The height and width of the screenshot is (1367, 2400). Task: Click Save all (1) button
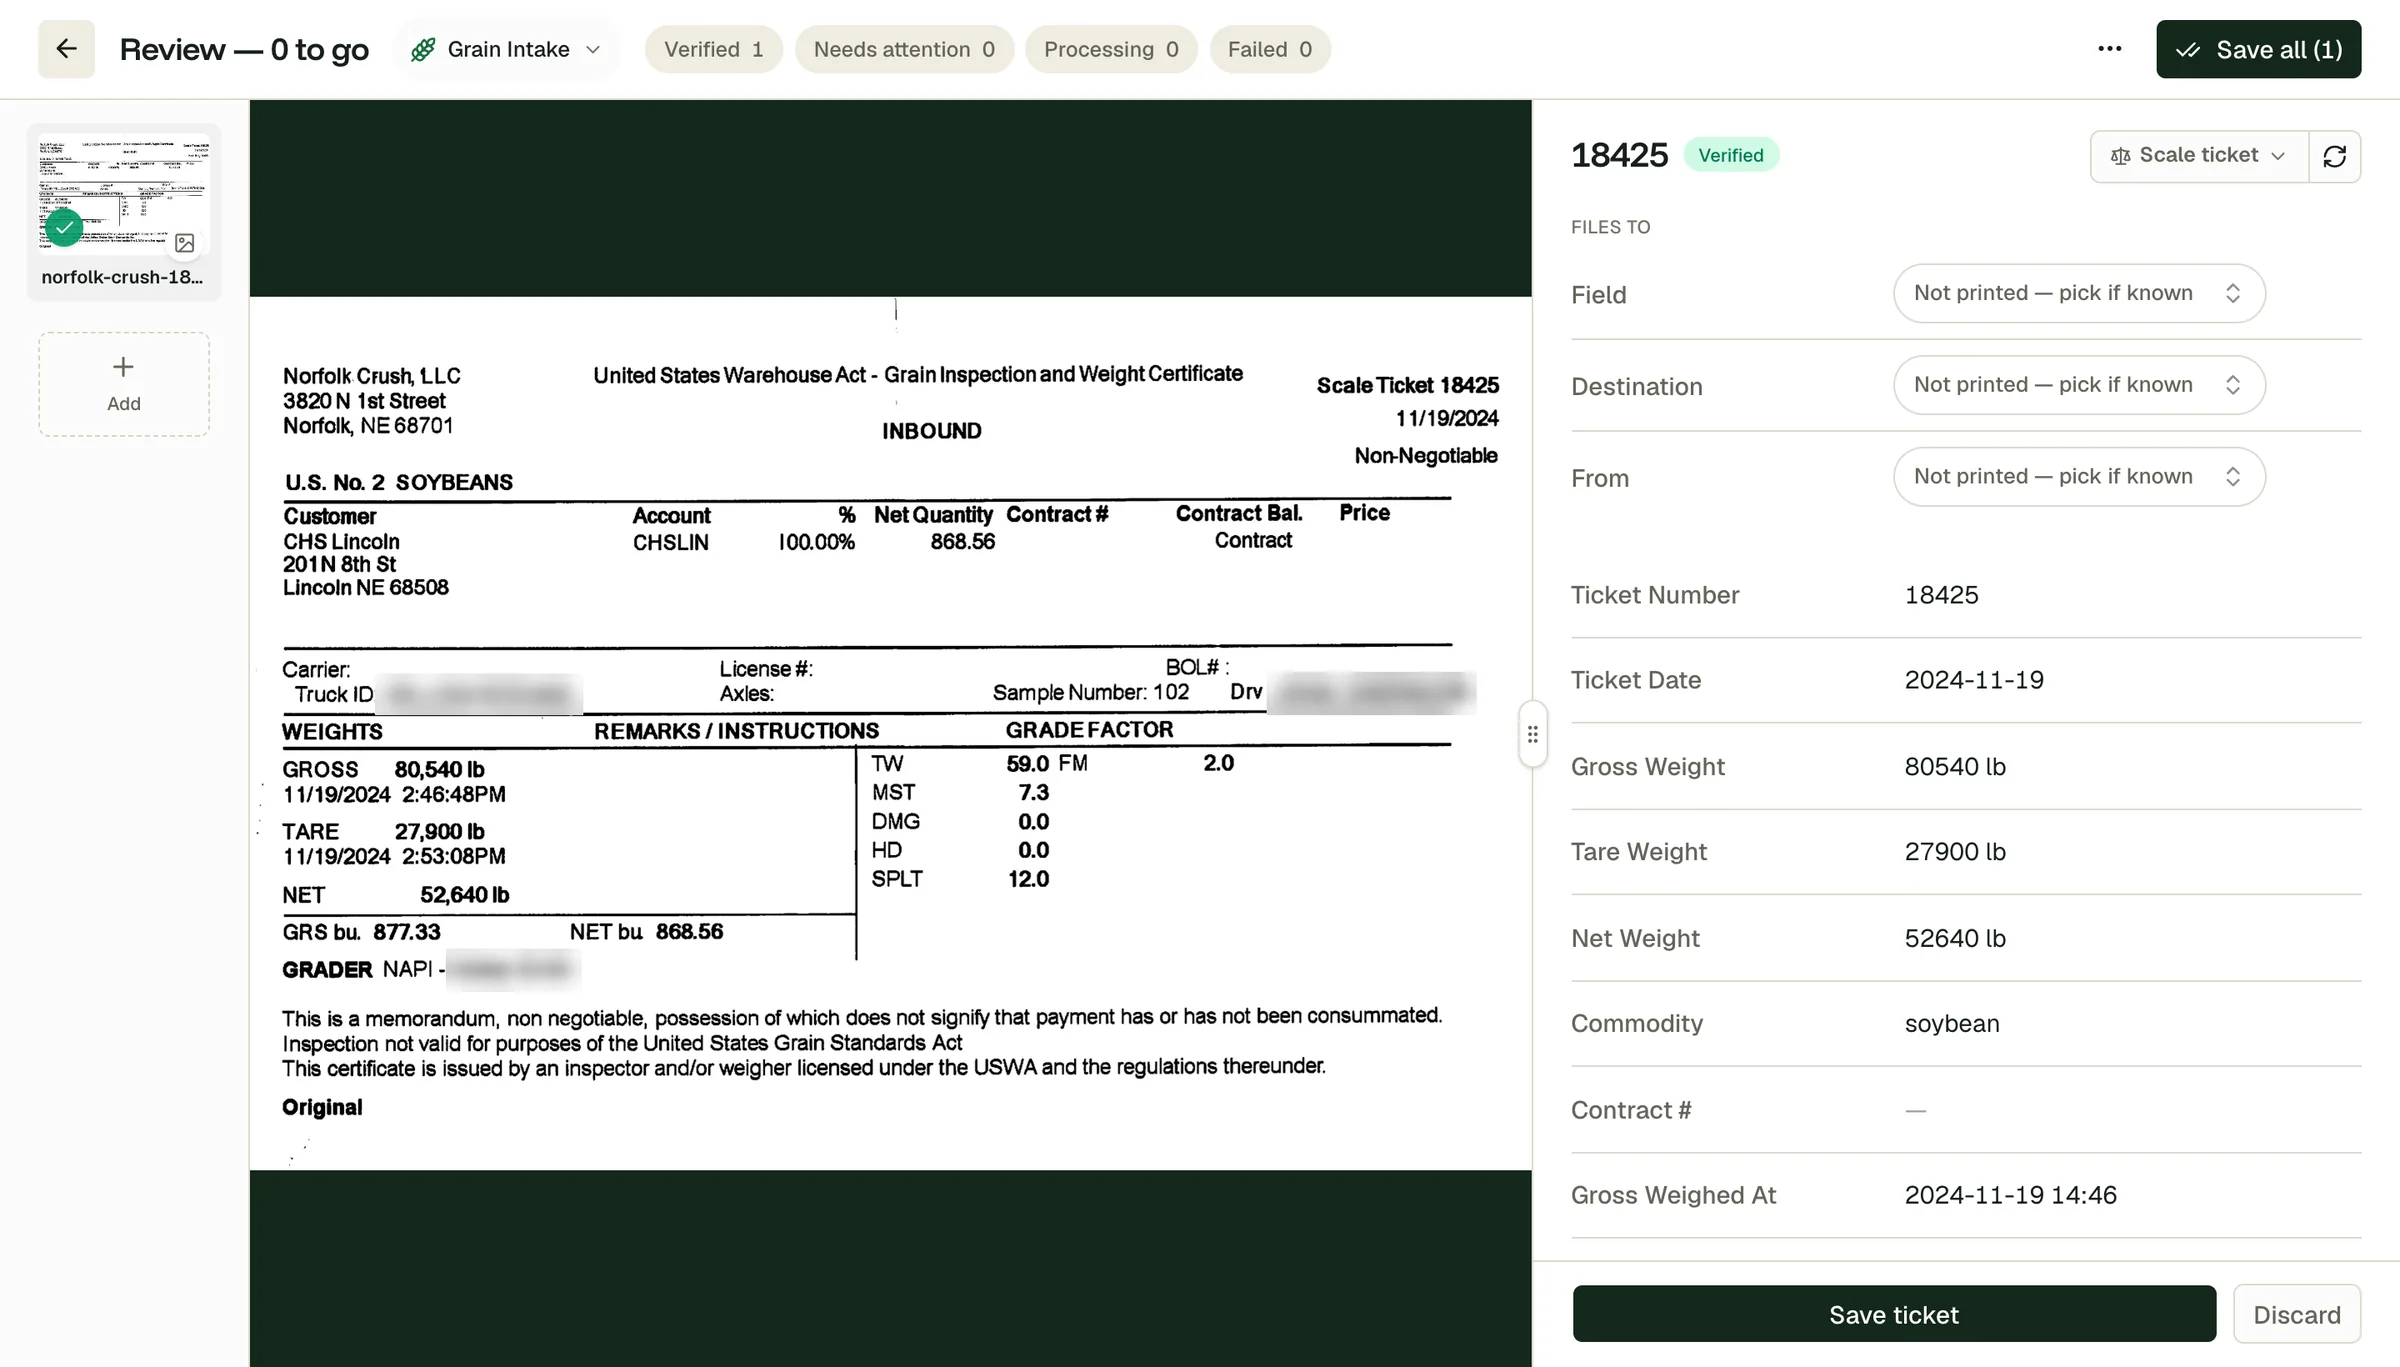point(2258,49)
